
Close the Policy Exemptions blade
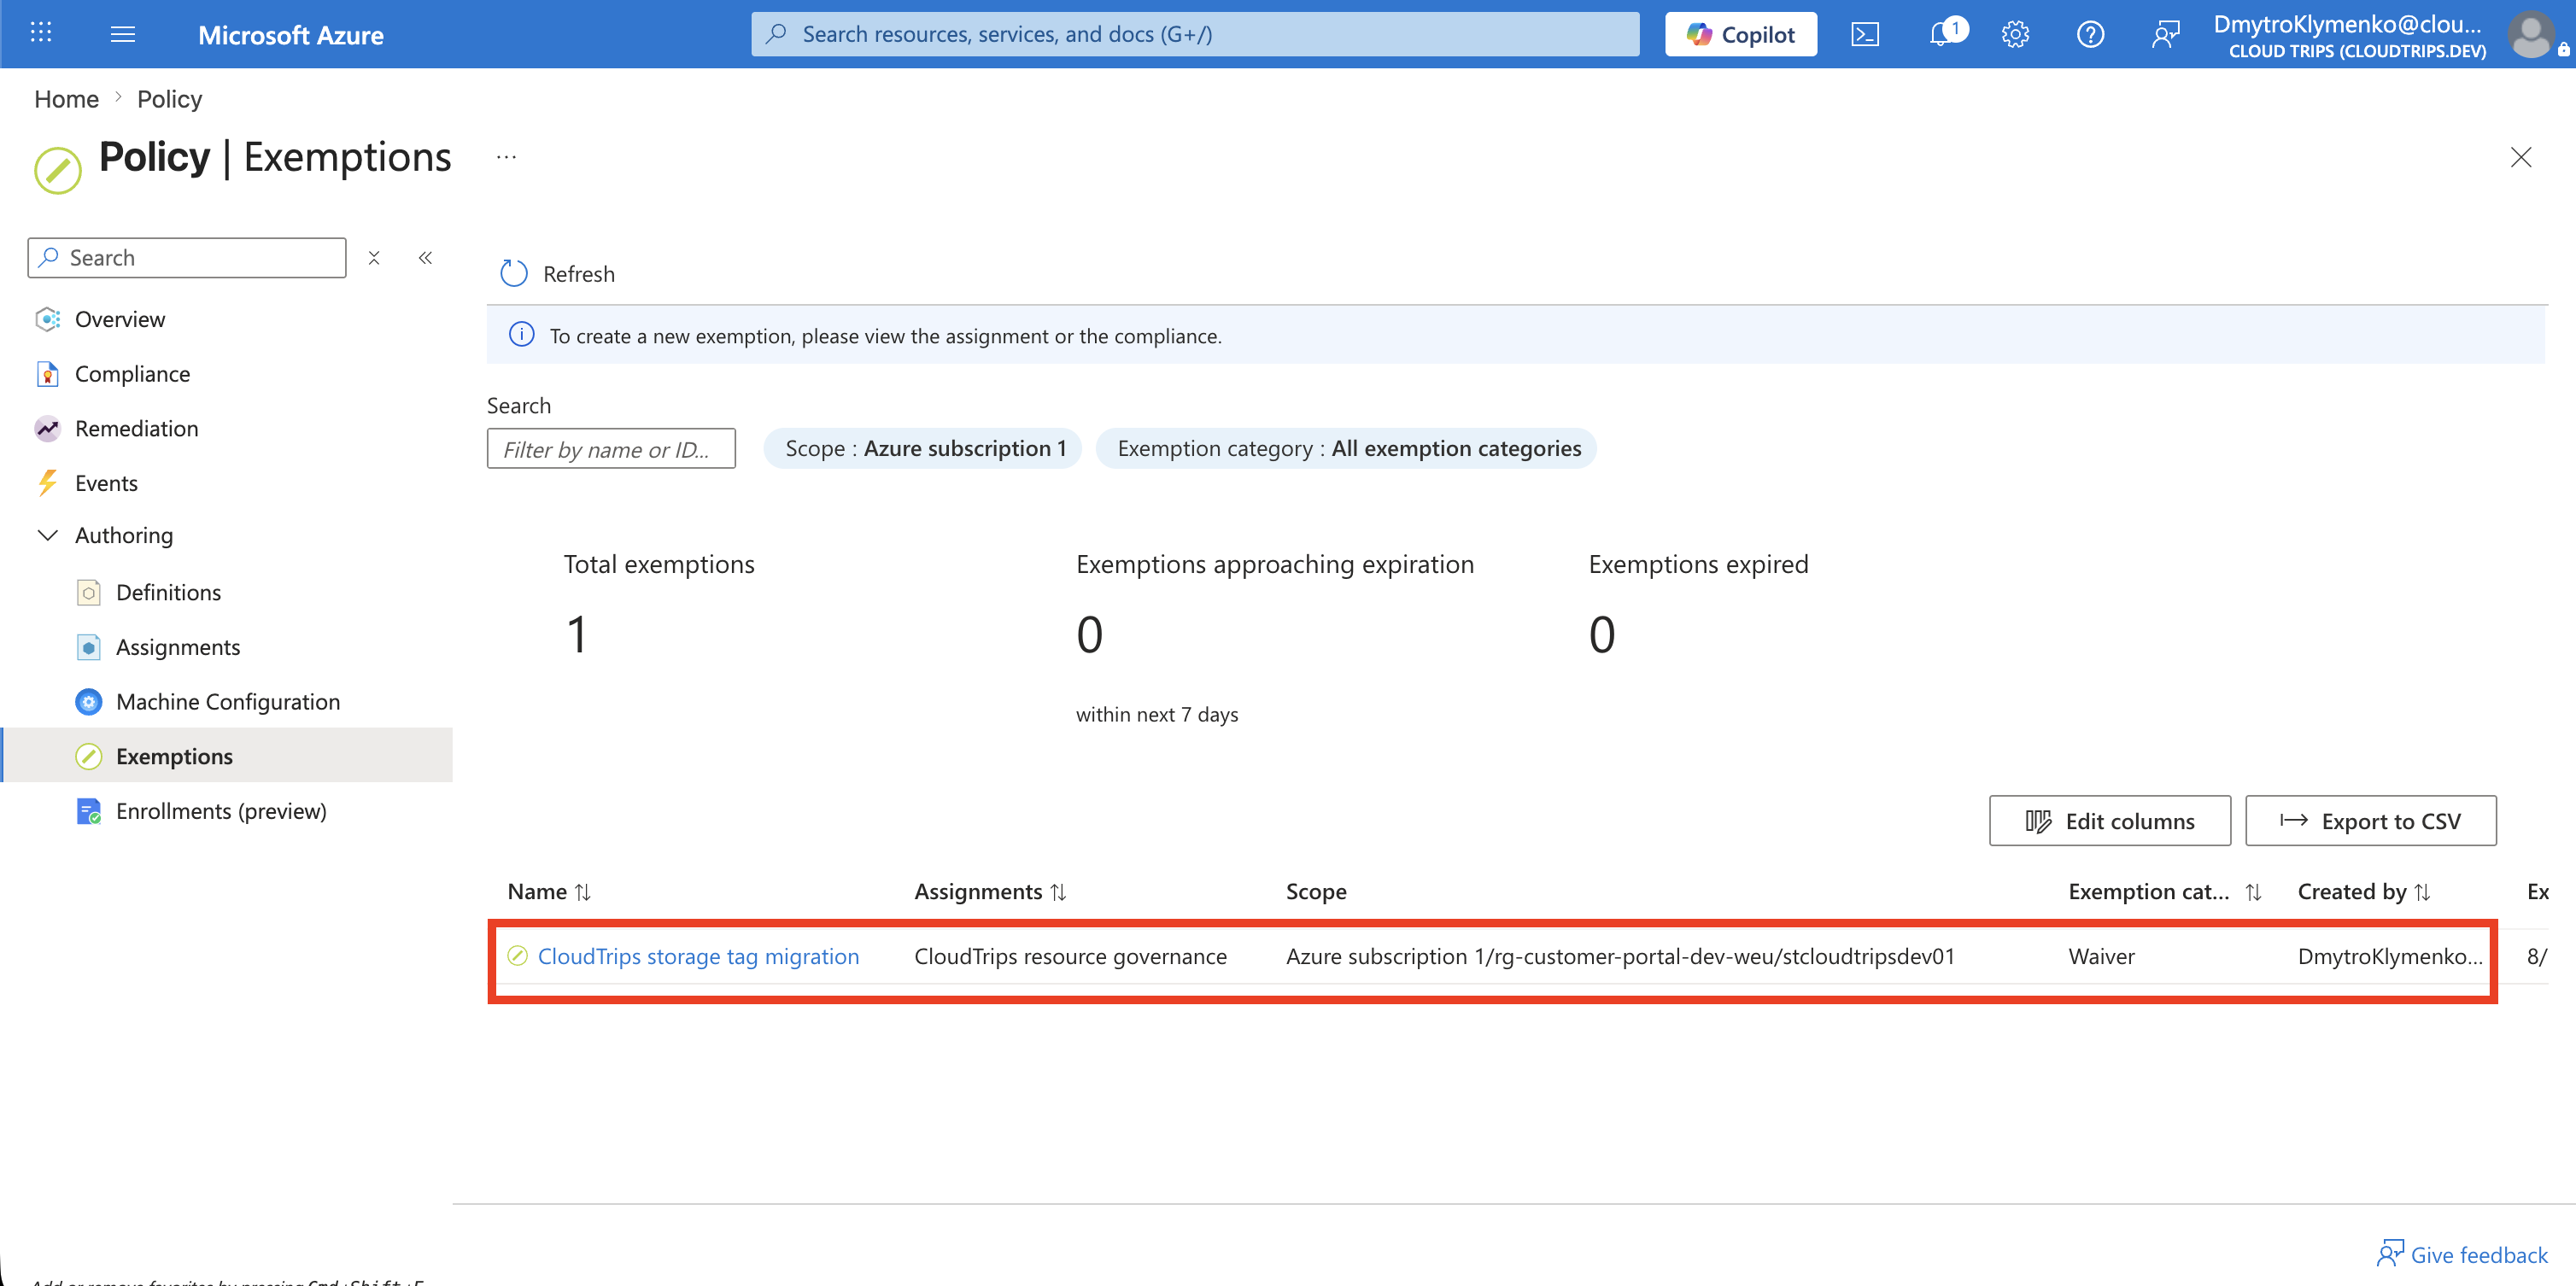pyautogui.click(x=2520, y=157)
